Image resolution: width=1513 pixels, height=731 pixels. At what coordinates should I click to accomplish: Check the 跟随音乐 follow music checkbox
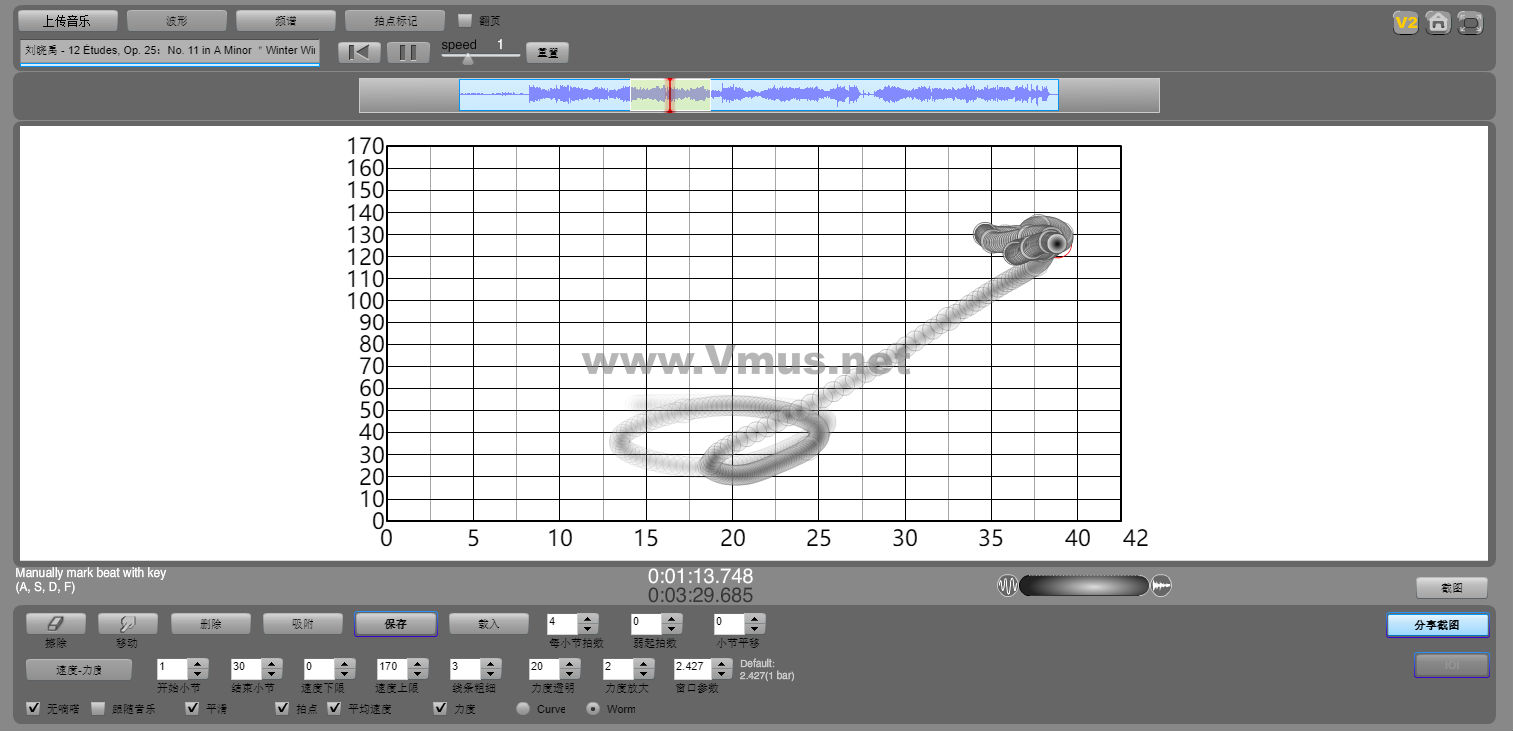[98, 709]
